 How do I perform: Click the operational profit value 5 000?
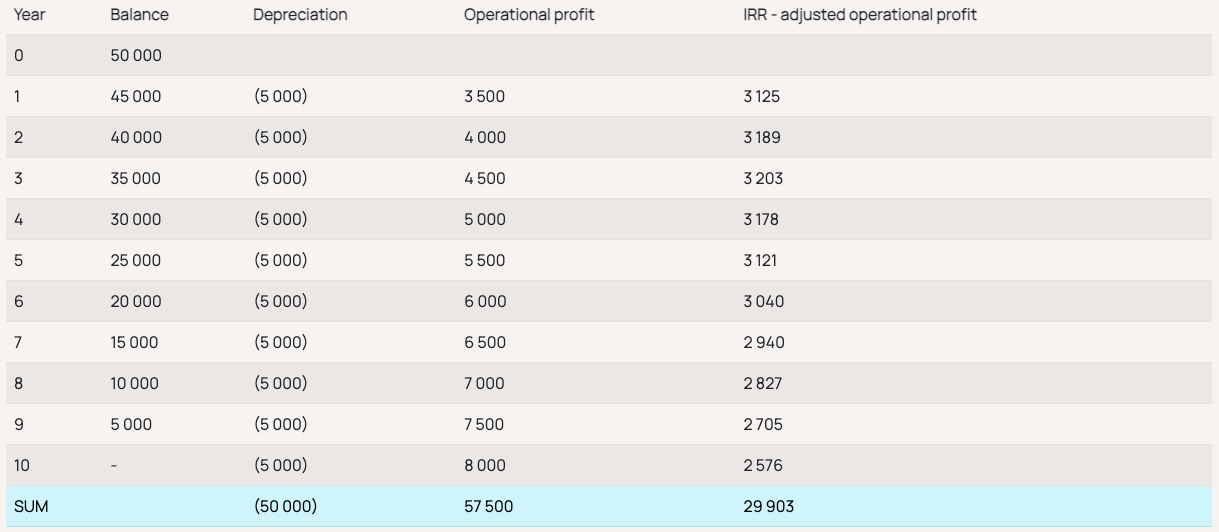(485, 220)
